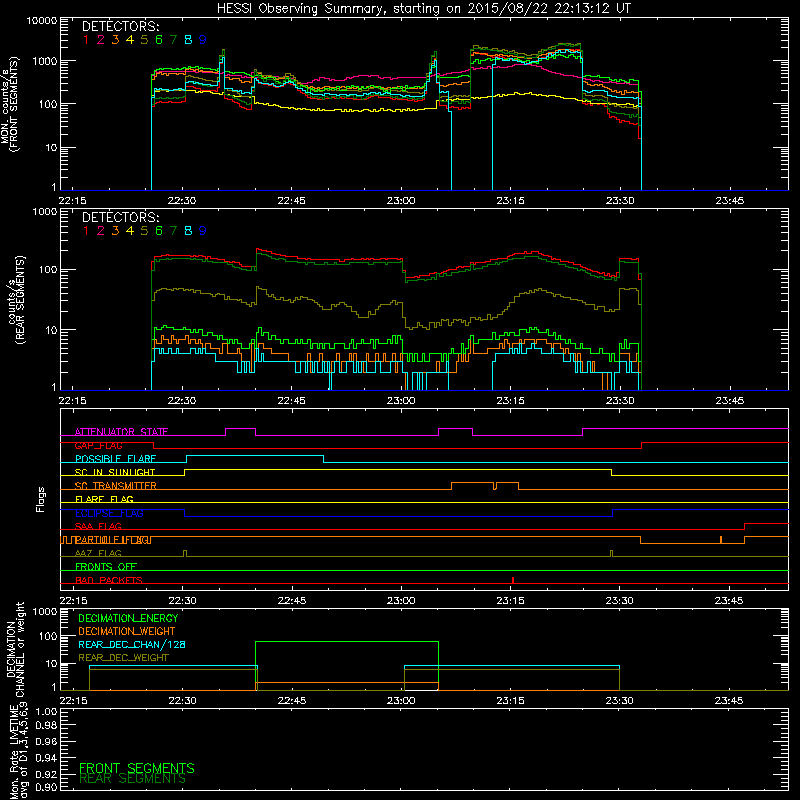Click the FRONTS_OFF flag label

(106, 567)
